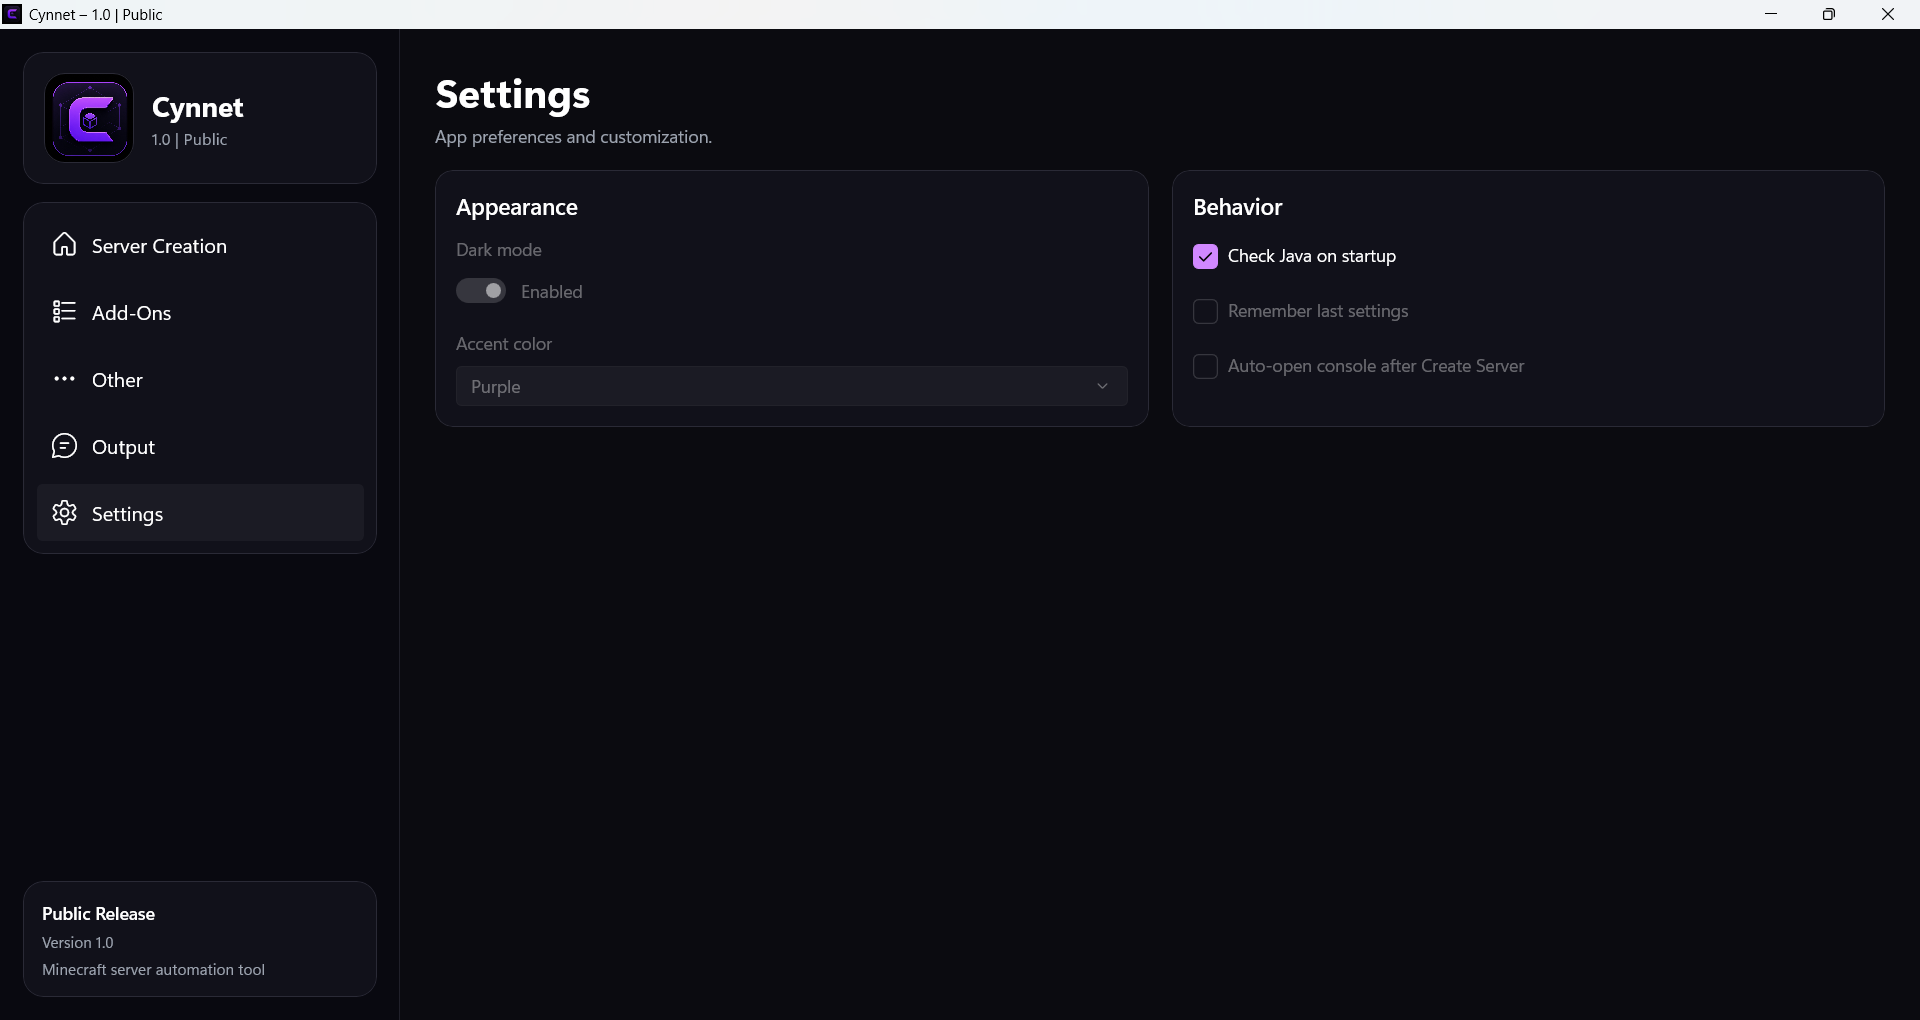Click the Cynnet title bar app icon

point(13,14)
